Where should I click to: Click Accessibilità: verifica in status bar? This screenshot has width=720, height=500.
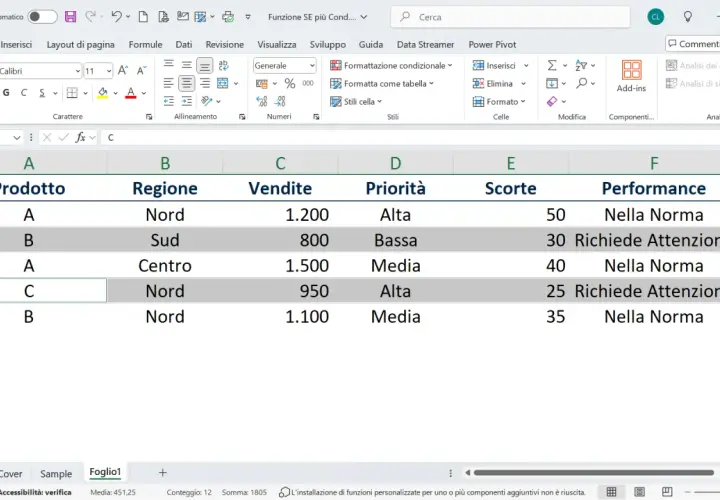pyautogui.click(x=35, y=492)
